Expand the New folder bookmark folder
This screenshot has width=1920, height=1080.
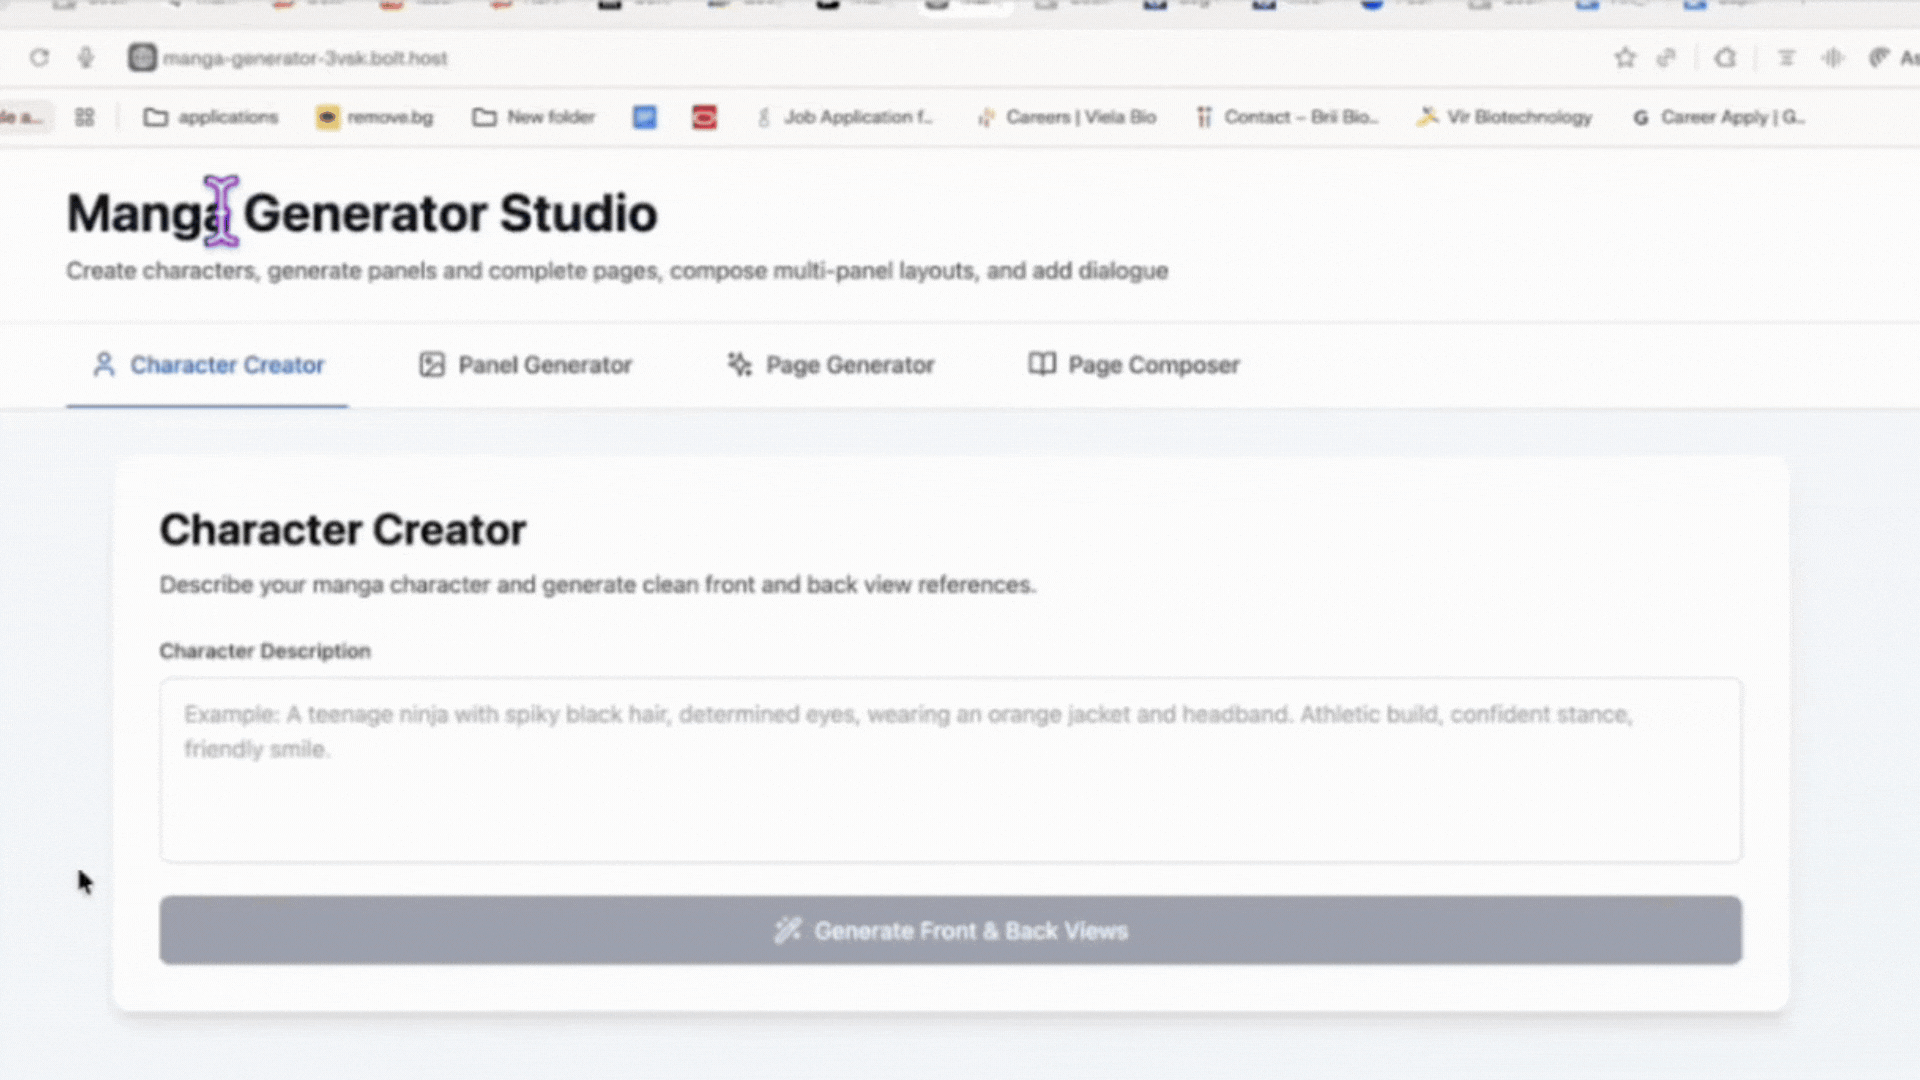[x=534, y=117]
